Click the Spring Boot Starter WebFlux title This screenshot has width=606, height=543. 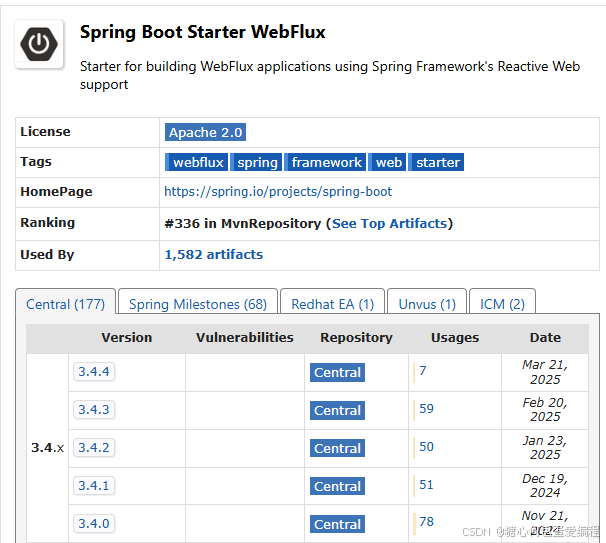[x=203, y=32]
